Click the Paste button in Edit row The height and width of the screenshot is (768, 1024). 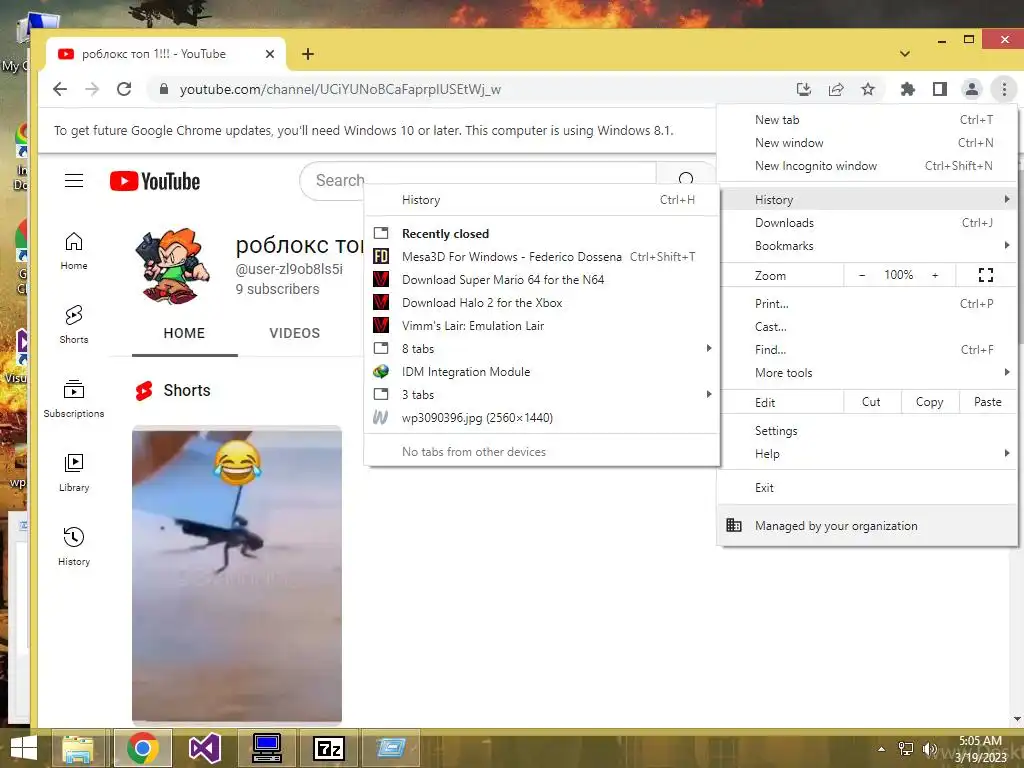tap(987, 402)
